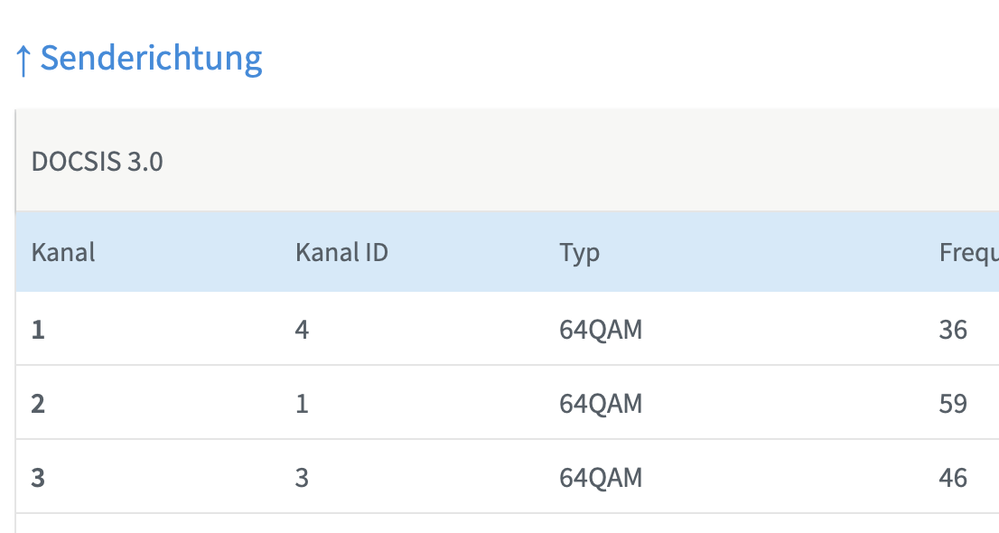Click the Typ column header
This screenshot has width=999, height=533.
579,252
